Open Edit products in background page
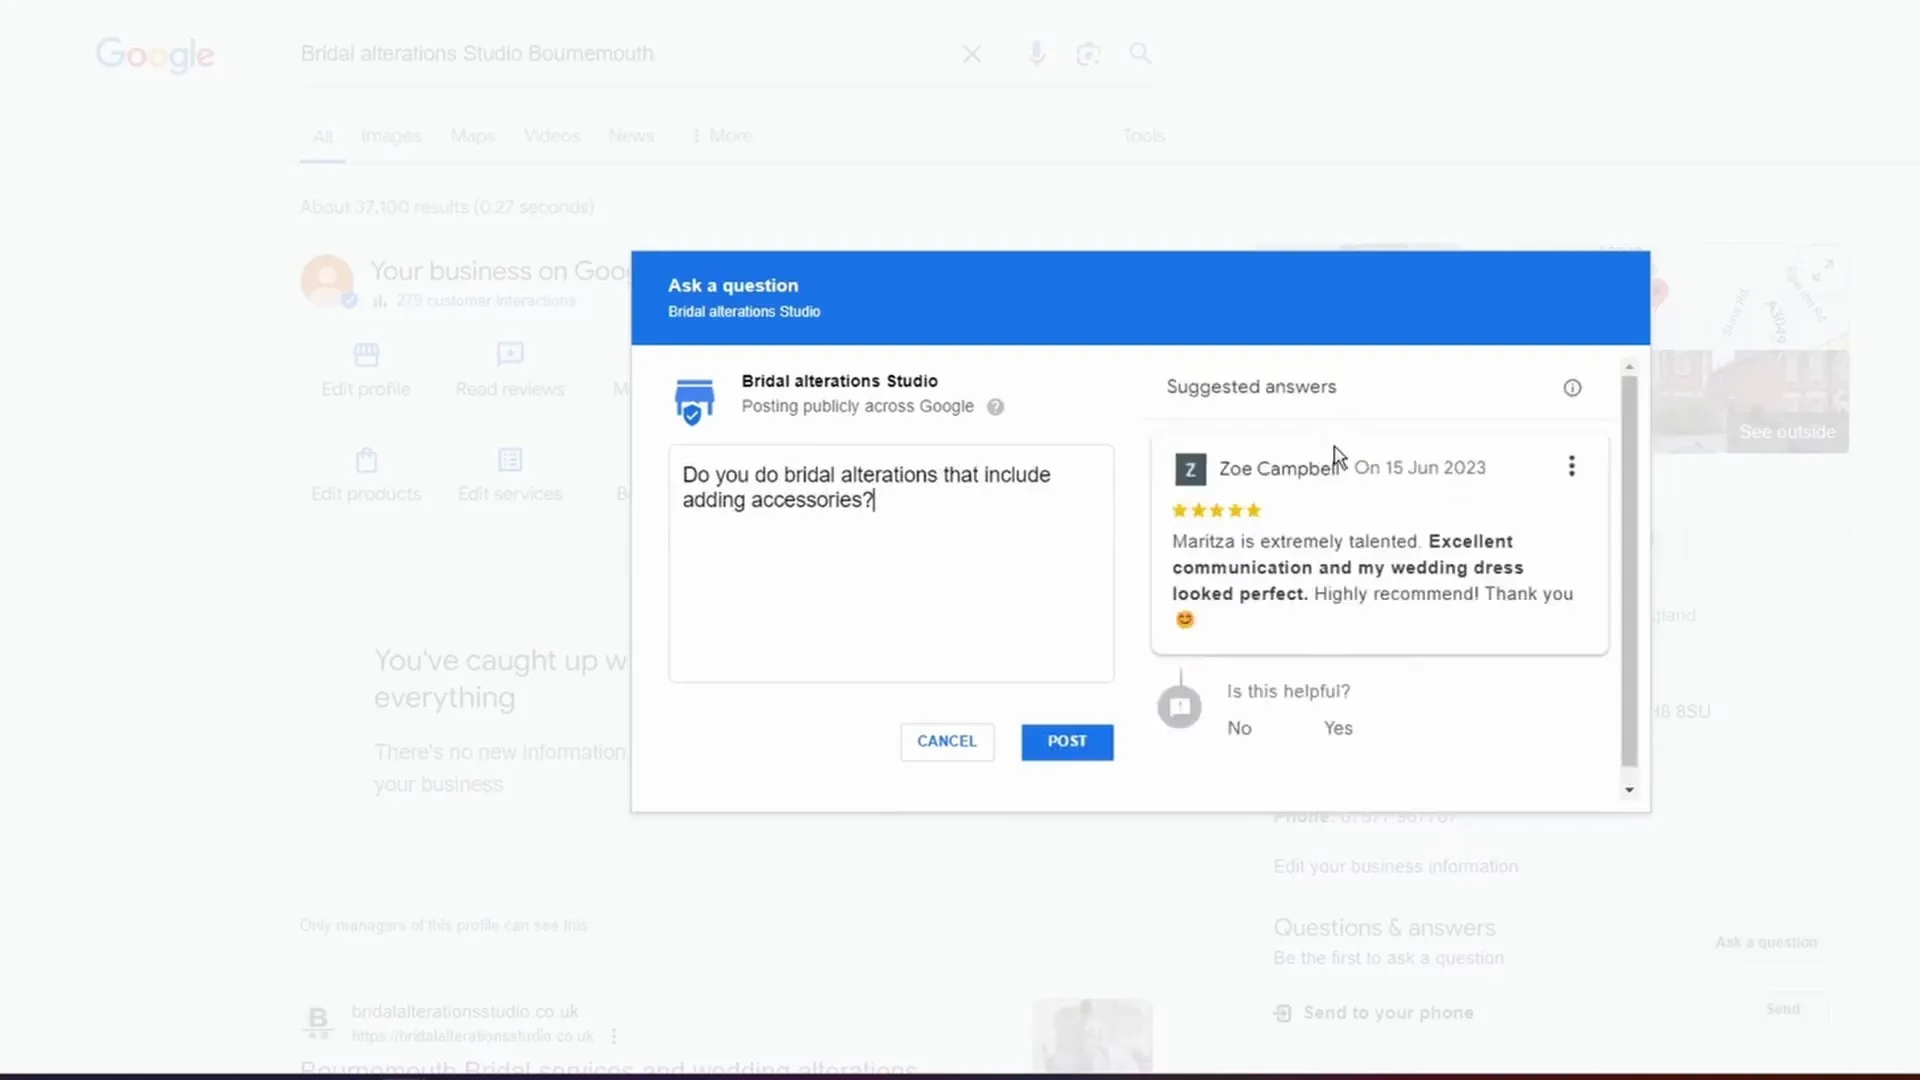This screenshot has height=1080, width=1920. (366, 476)
